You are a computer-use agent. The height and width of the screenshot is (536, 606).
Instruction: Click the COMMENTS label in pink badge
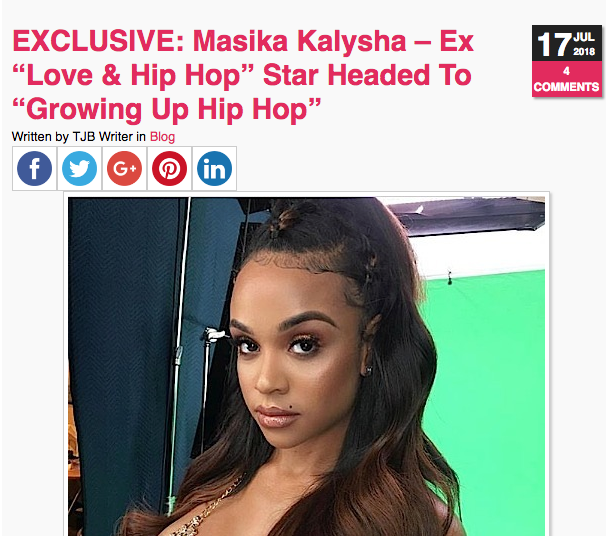tap(566, 87)
